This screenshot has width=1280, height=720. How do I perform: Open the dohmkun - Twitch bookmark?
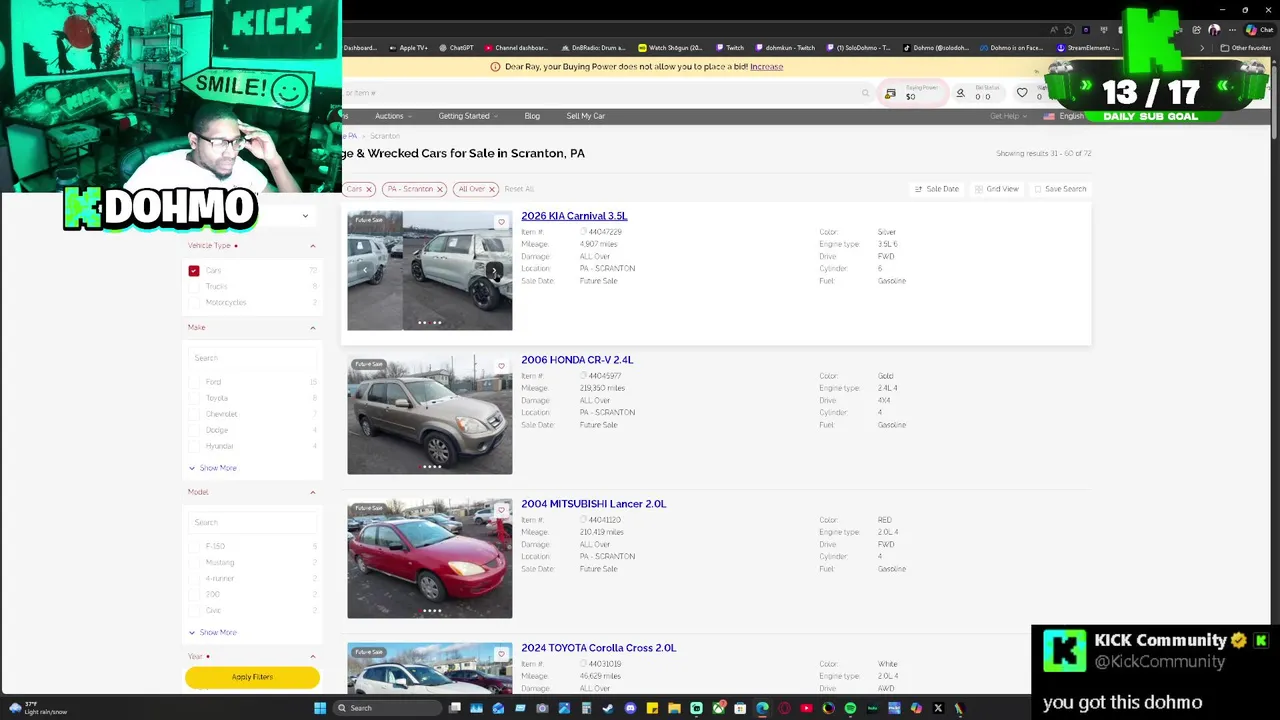[786, 48]
